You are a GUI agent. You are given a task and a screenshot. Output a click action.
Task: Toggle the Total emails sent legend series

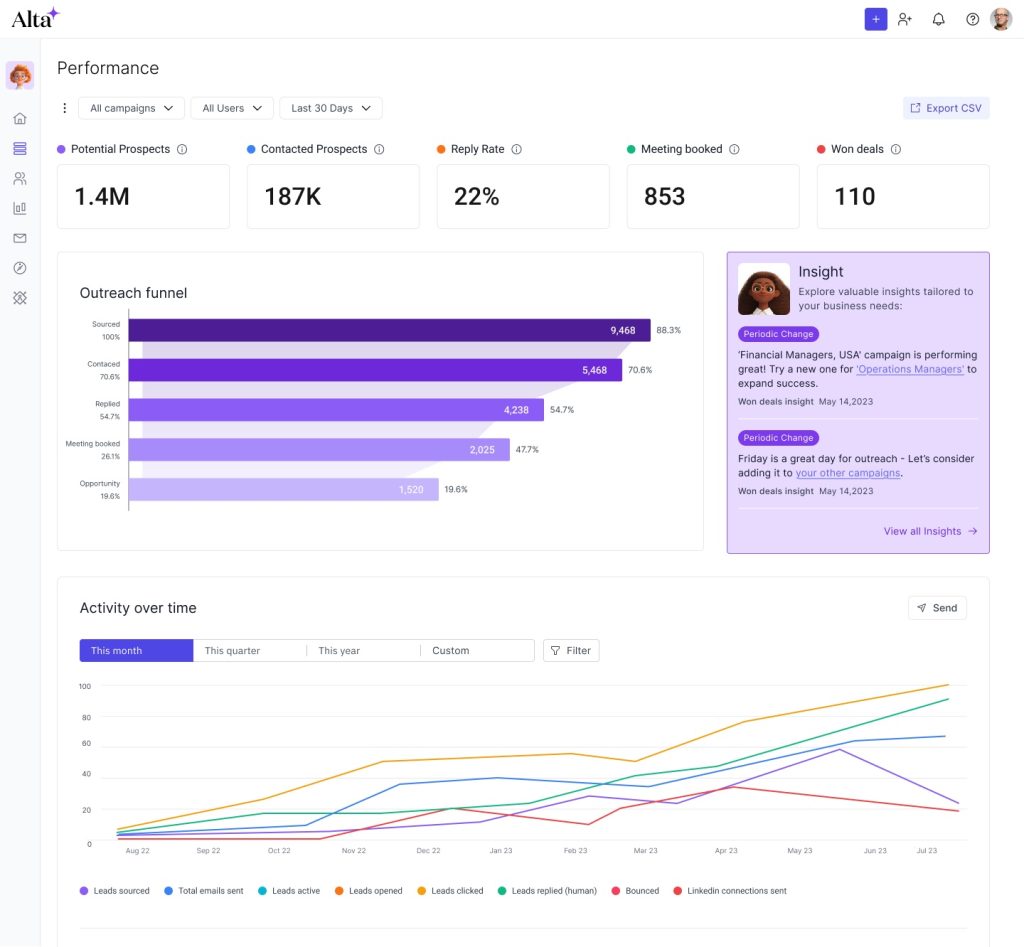(203, 890)
